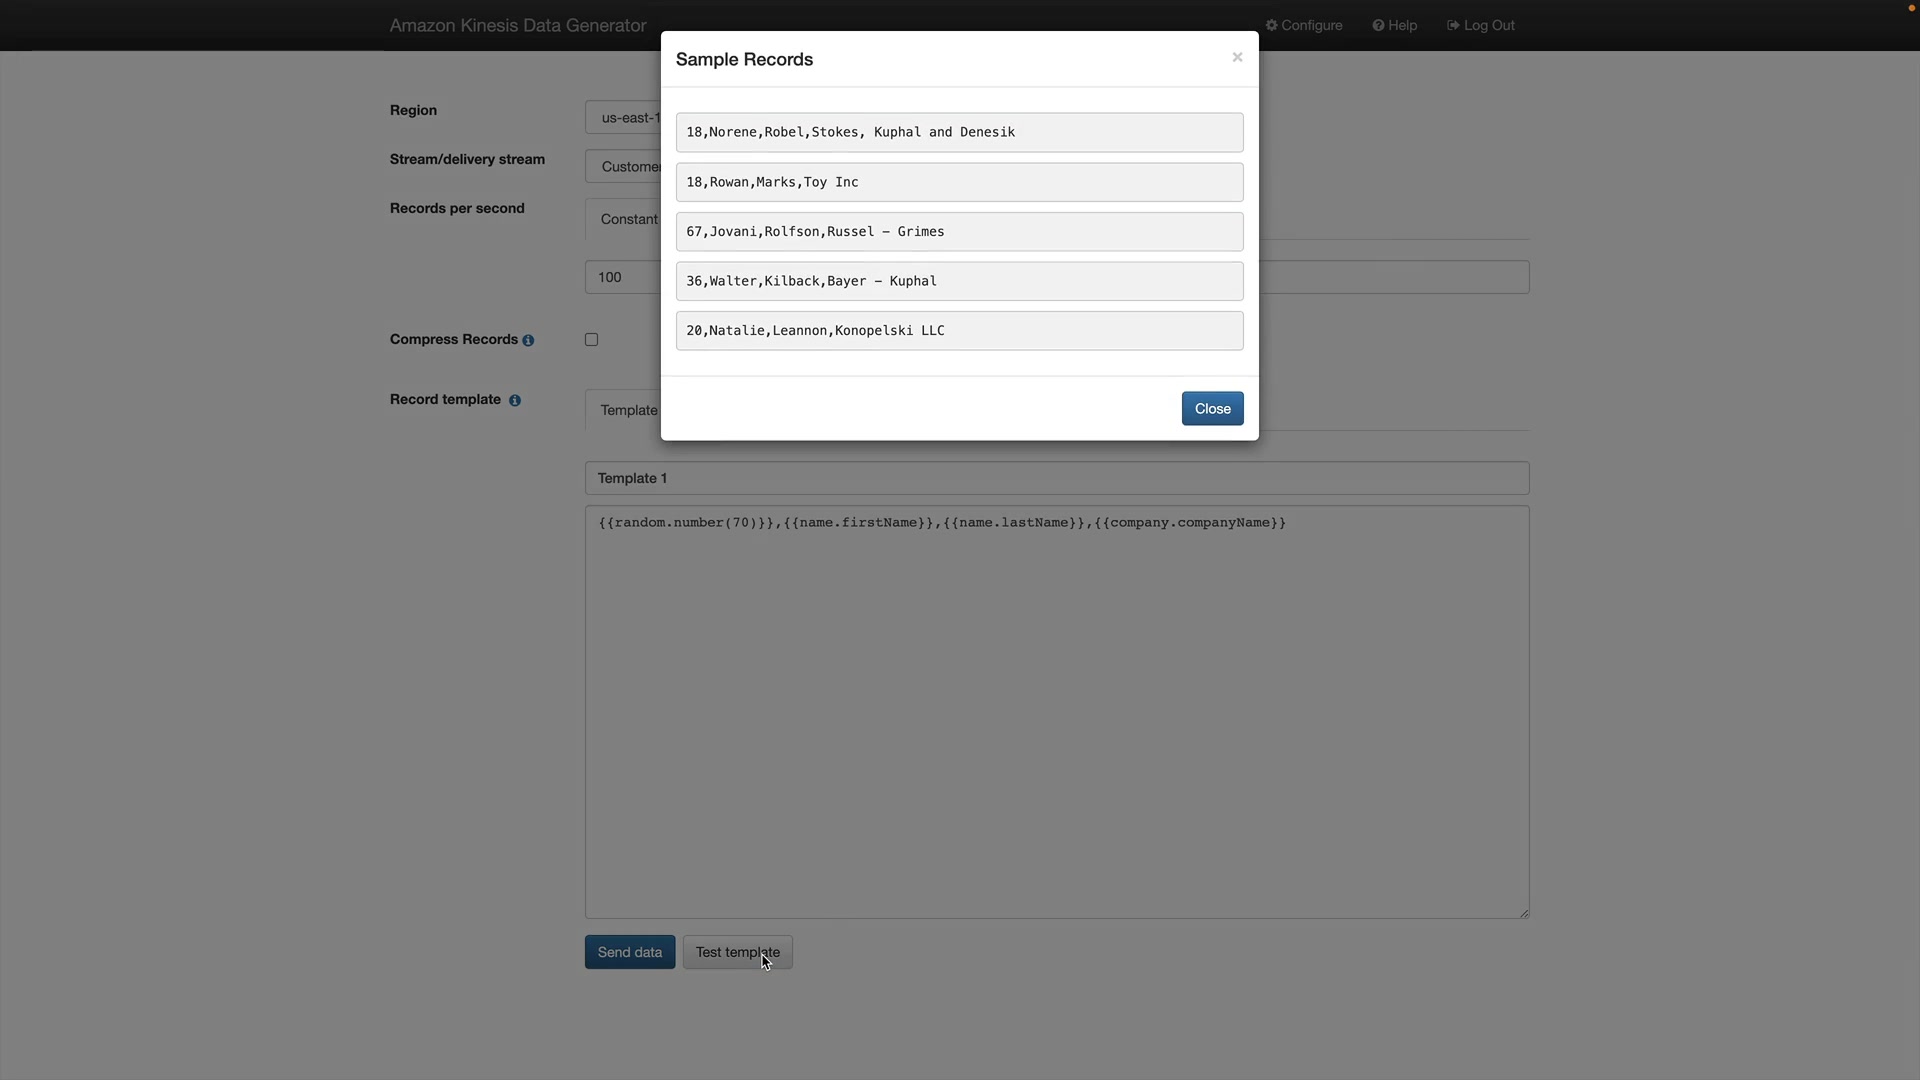The width and height of the screenshot is (1920, 1080).
Task: Click the Log Out icon
Action: coord(1452,25)
